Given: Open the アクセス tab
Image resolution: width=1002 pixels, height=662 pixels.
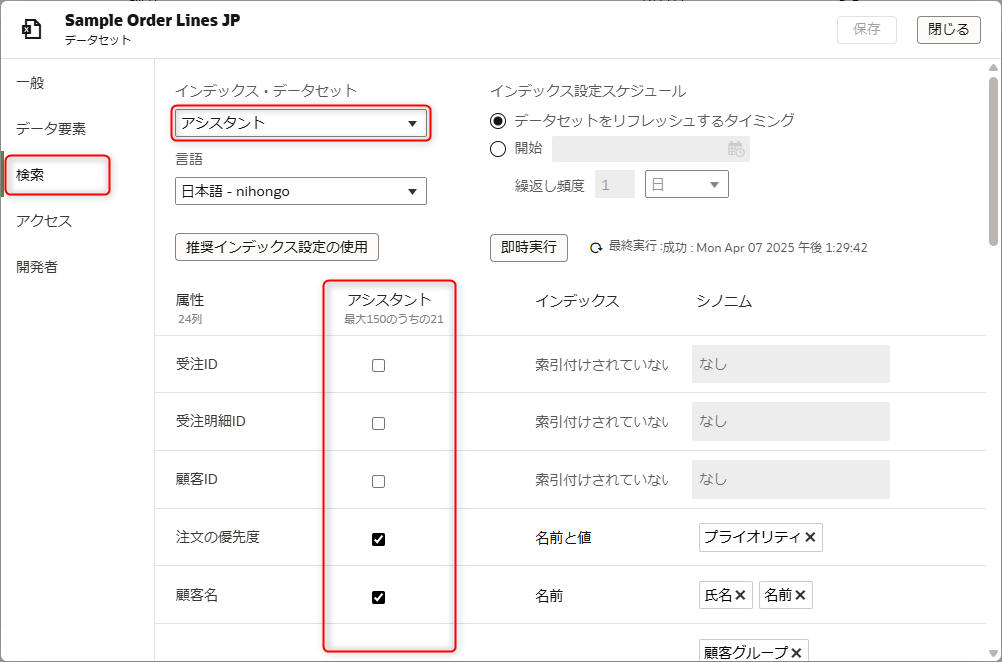Looking at the screenshot, I should [44, 220].
